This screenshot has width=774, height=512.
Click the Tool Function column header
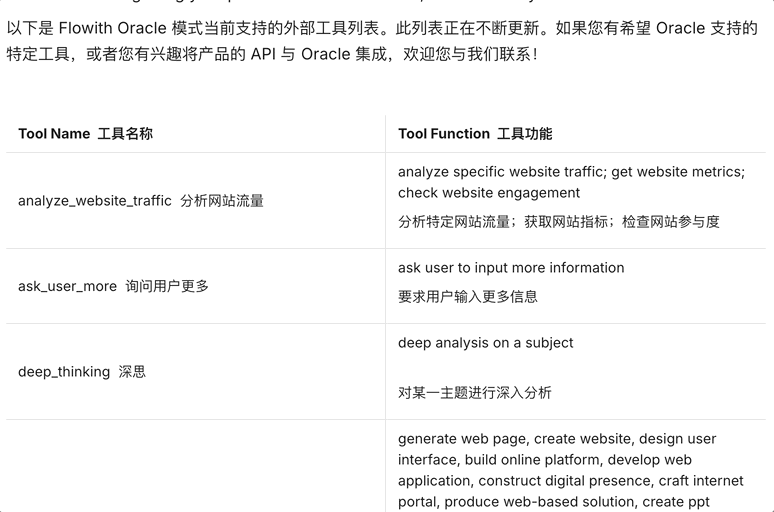click(x=475, y=134)
